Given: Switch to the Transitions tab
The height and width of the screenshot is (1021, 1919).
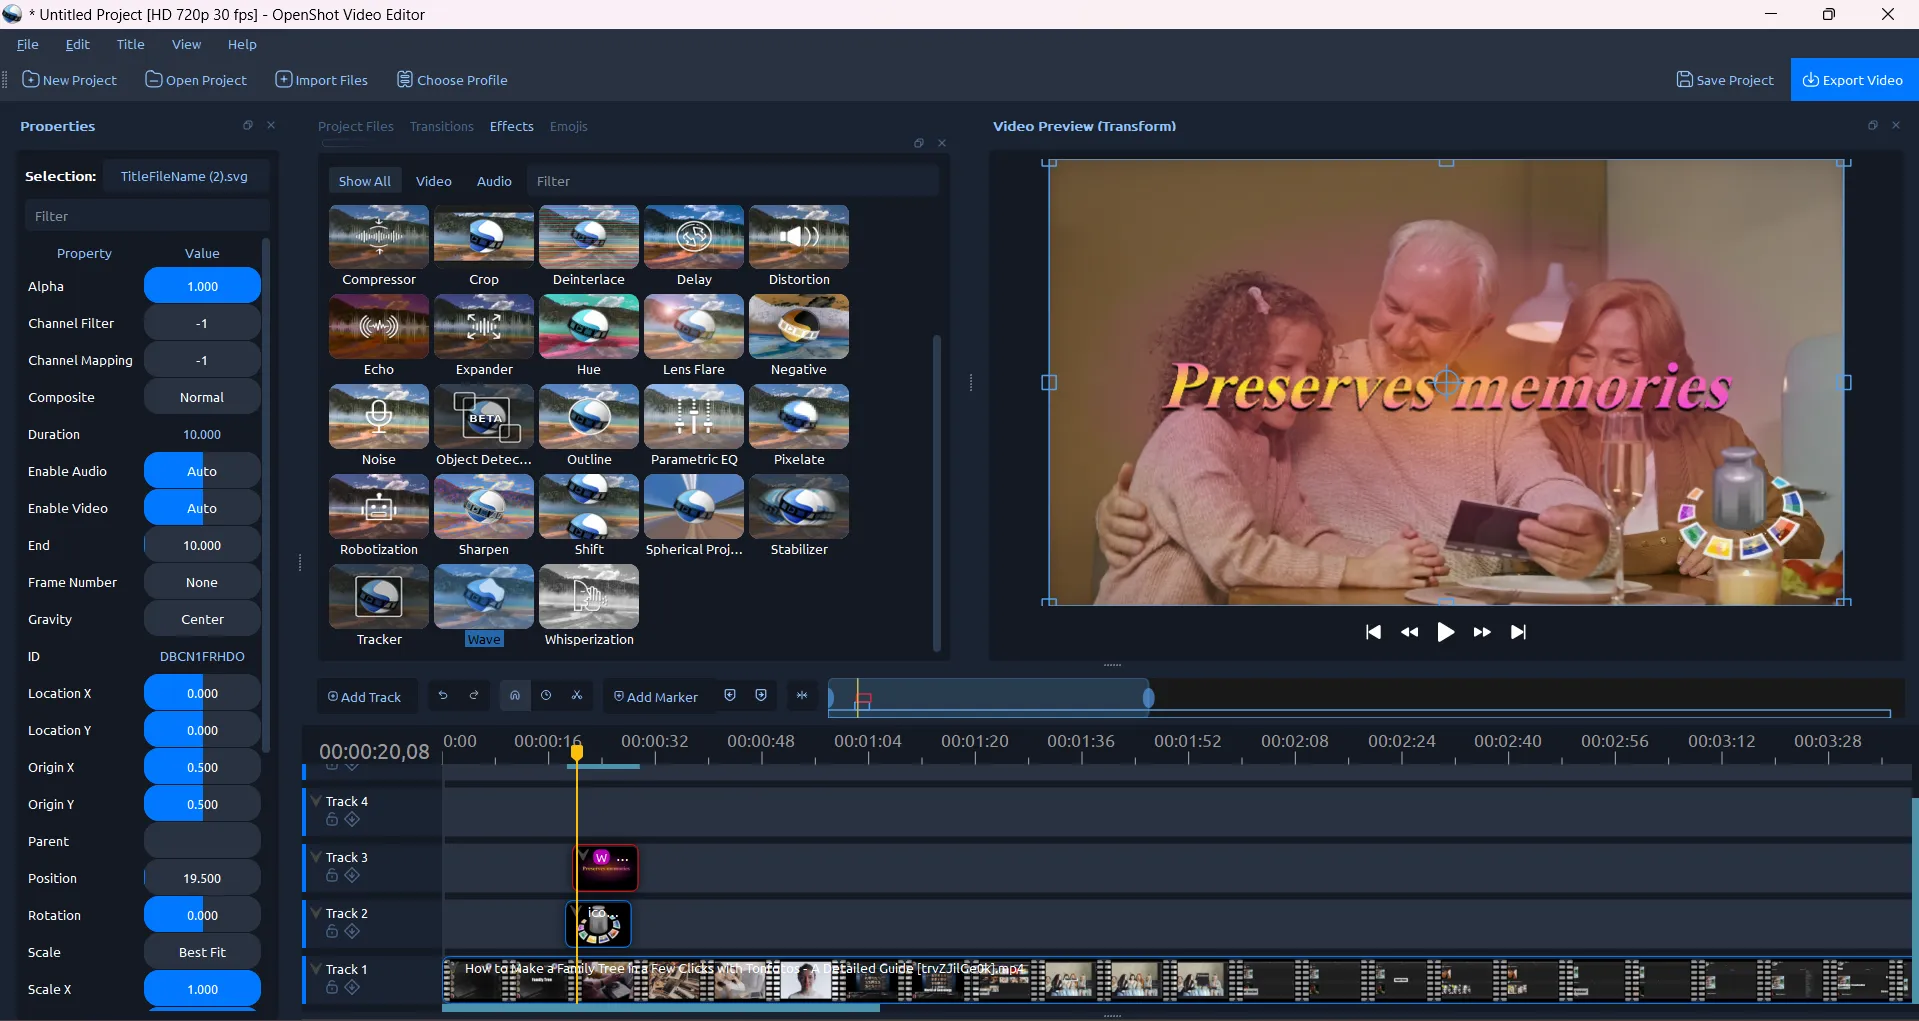Looking at the screenshot, I should point(441,126).
